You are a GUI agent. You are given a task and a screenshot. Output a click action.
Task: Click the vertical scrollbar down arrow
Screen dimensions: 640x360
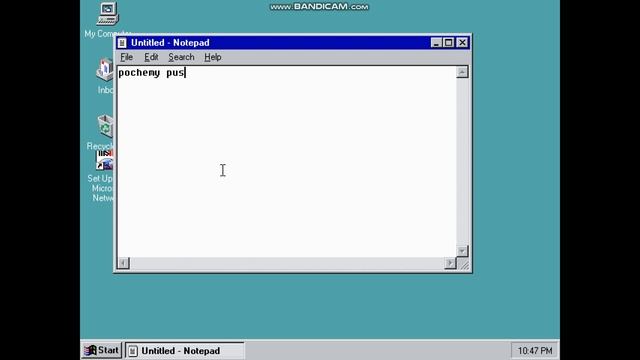coord(462,251)
